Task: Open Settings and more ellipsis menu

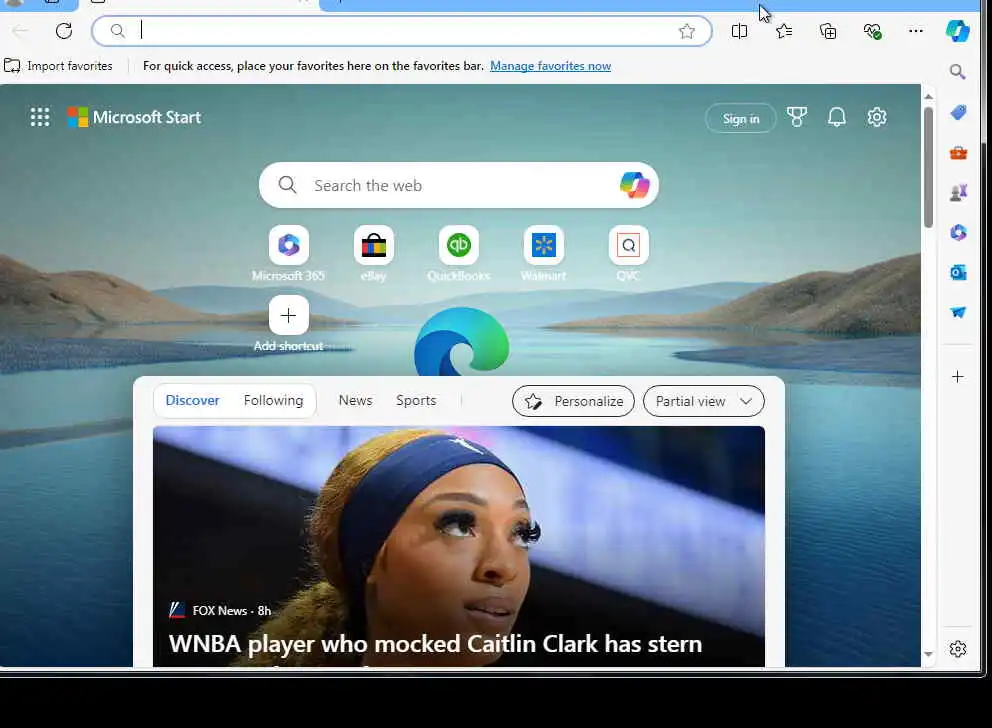Action: pos(915,31)
